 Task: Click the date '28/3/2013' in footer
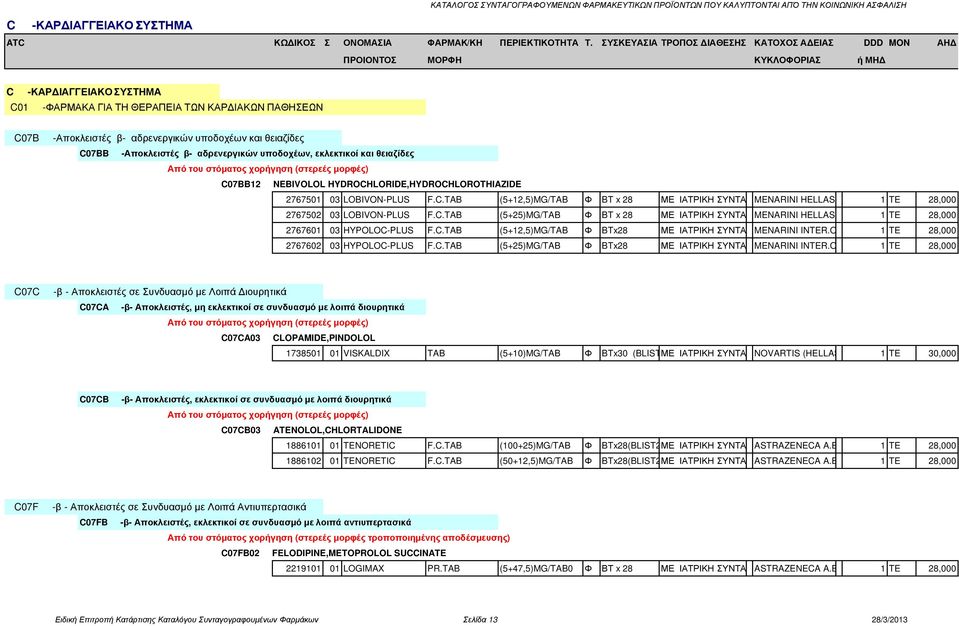(x=889, y=619)
